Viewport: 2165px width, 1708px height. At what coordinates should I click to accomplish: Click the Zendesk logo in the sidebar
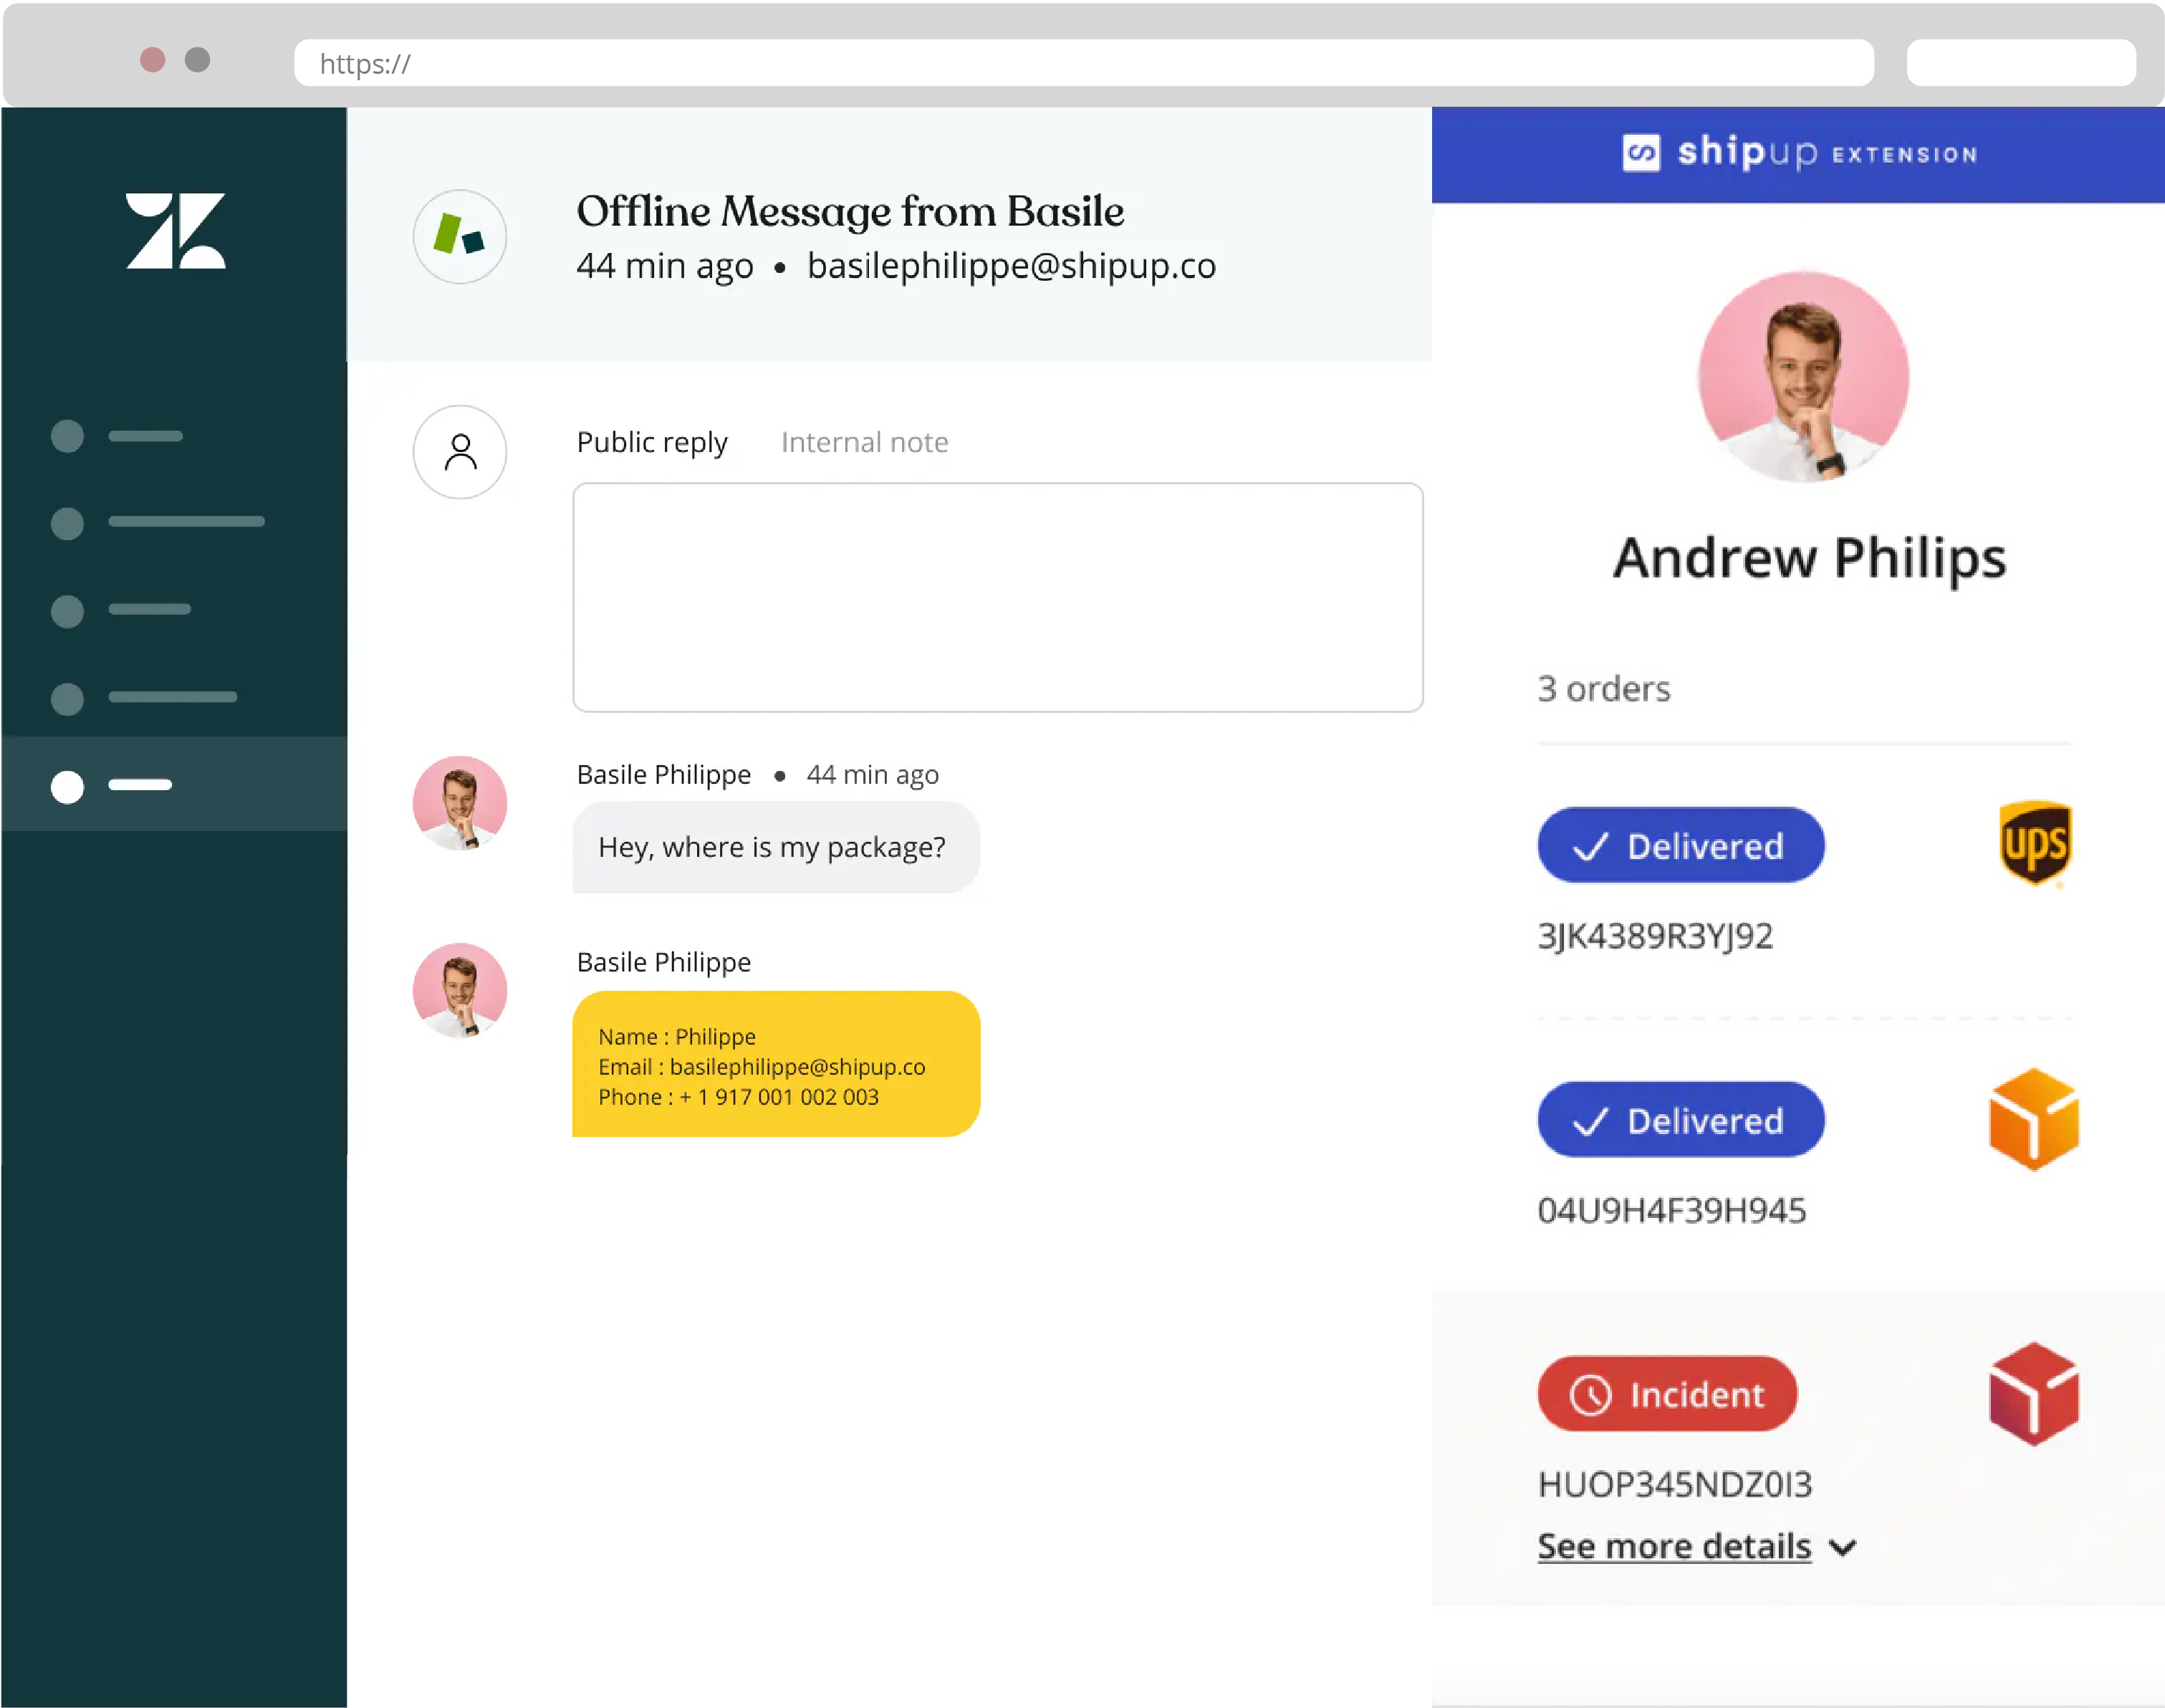click(176, 229)
